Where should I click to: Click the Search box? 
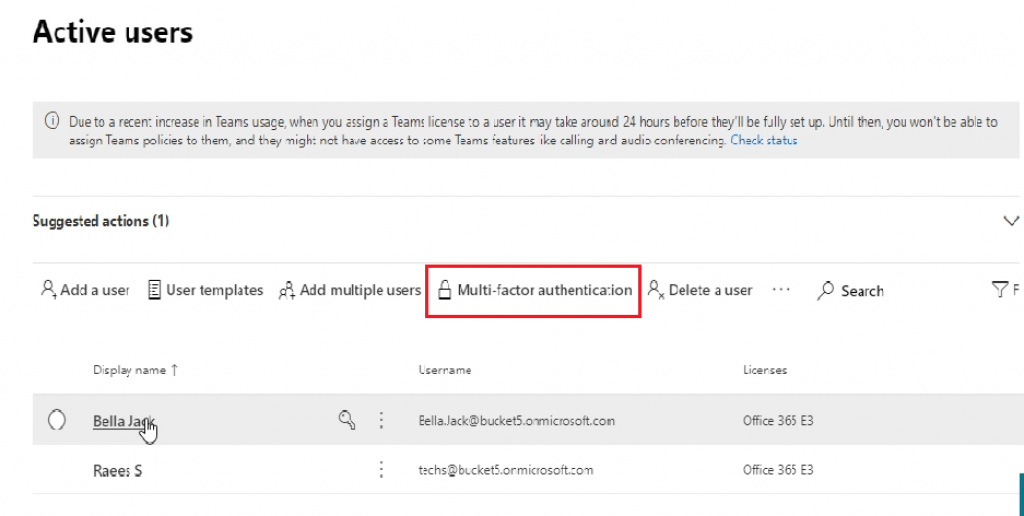(850, 291)
